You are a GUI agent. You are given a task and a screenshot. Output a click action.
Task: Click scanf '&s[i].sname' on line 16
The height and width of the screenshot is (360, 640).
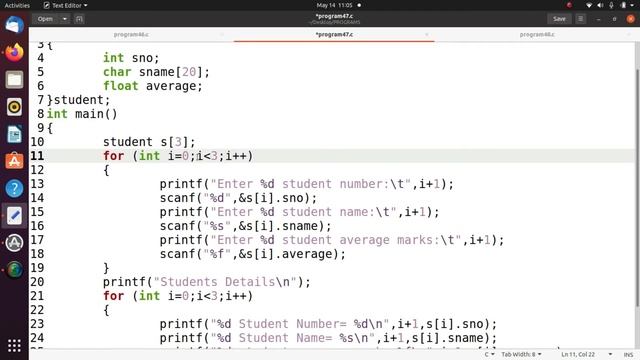click(x=245, y=226)
